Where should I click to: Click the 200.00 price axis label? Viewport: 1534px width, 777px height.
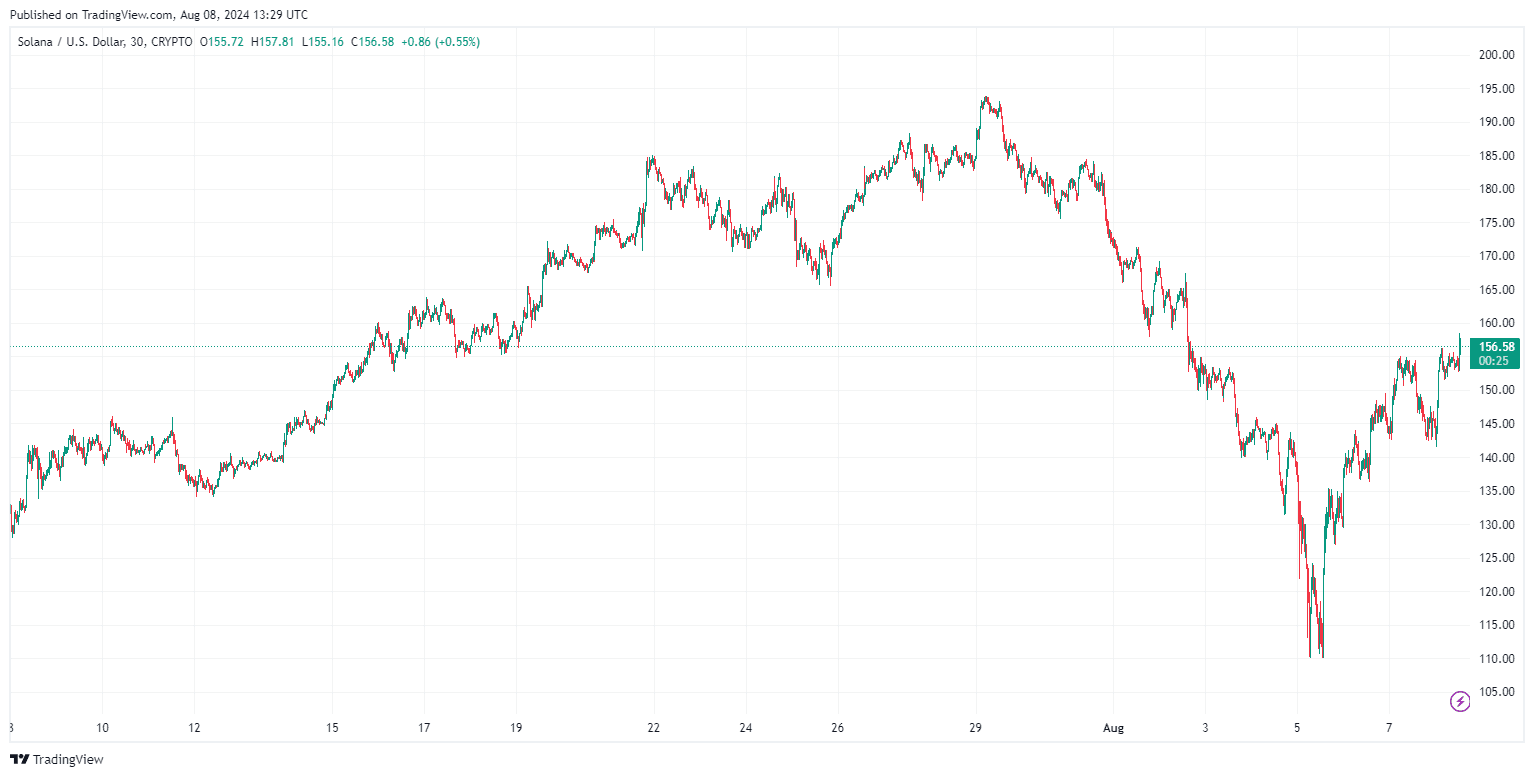(1497, 55)
